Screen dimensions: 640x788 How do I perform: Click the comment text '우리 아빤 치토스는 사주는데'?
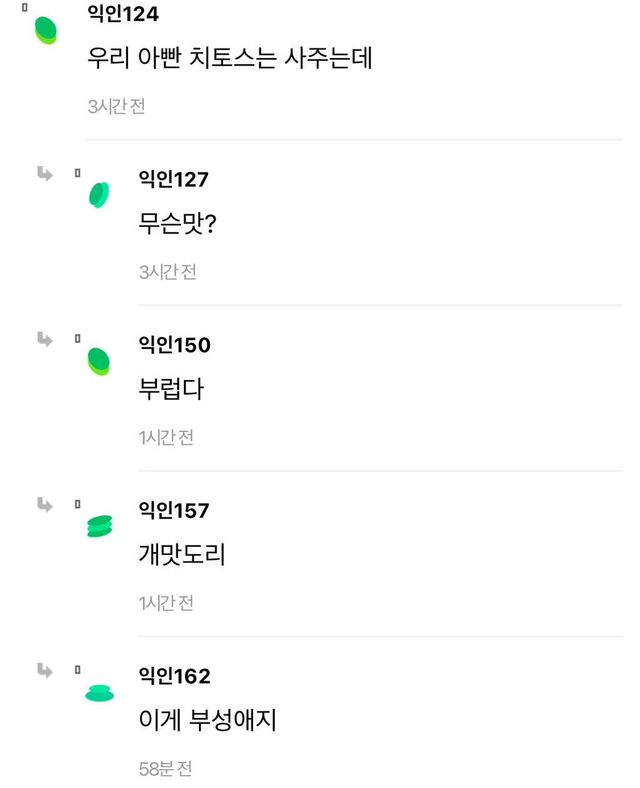click(x=230, y=58)
